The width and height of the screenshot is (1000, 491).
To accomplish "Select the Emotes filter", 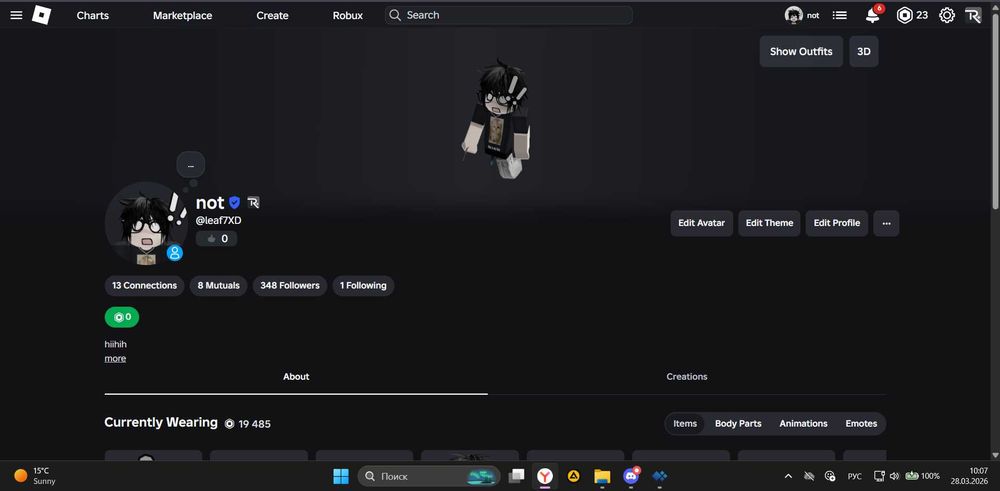I will [861, 423].
